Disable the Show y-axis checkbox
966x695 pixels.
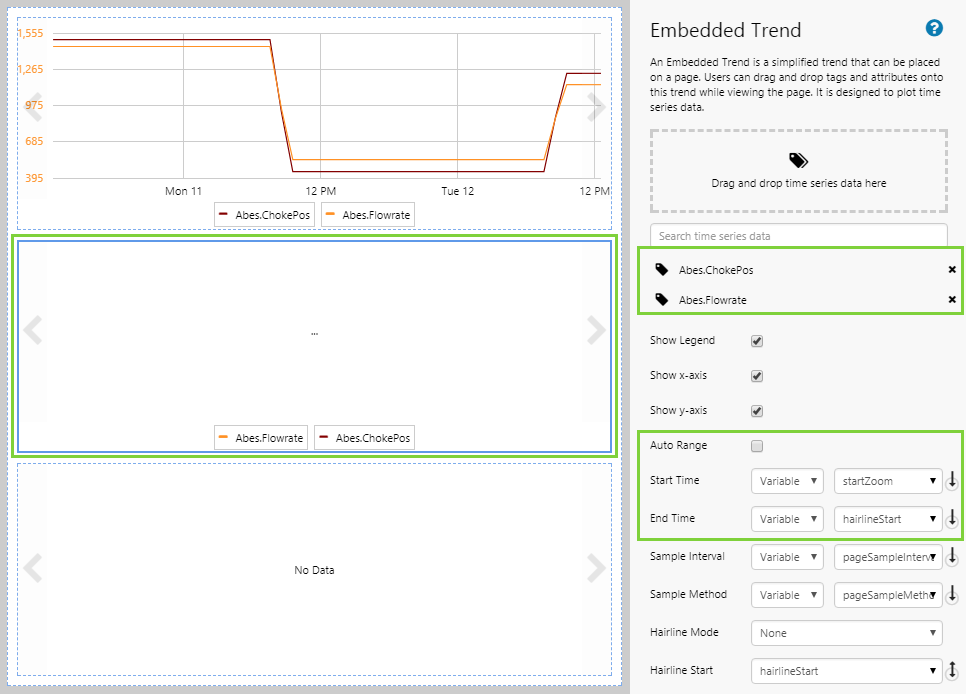point(757,411)
